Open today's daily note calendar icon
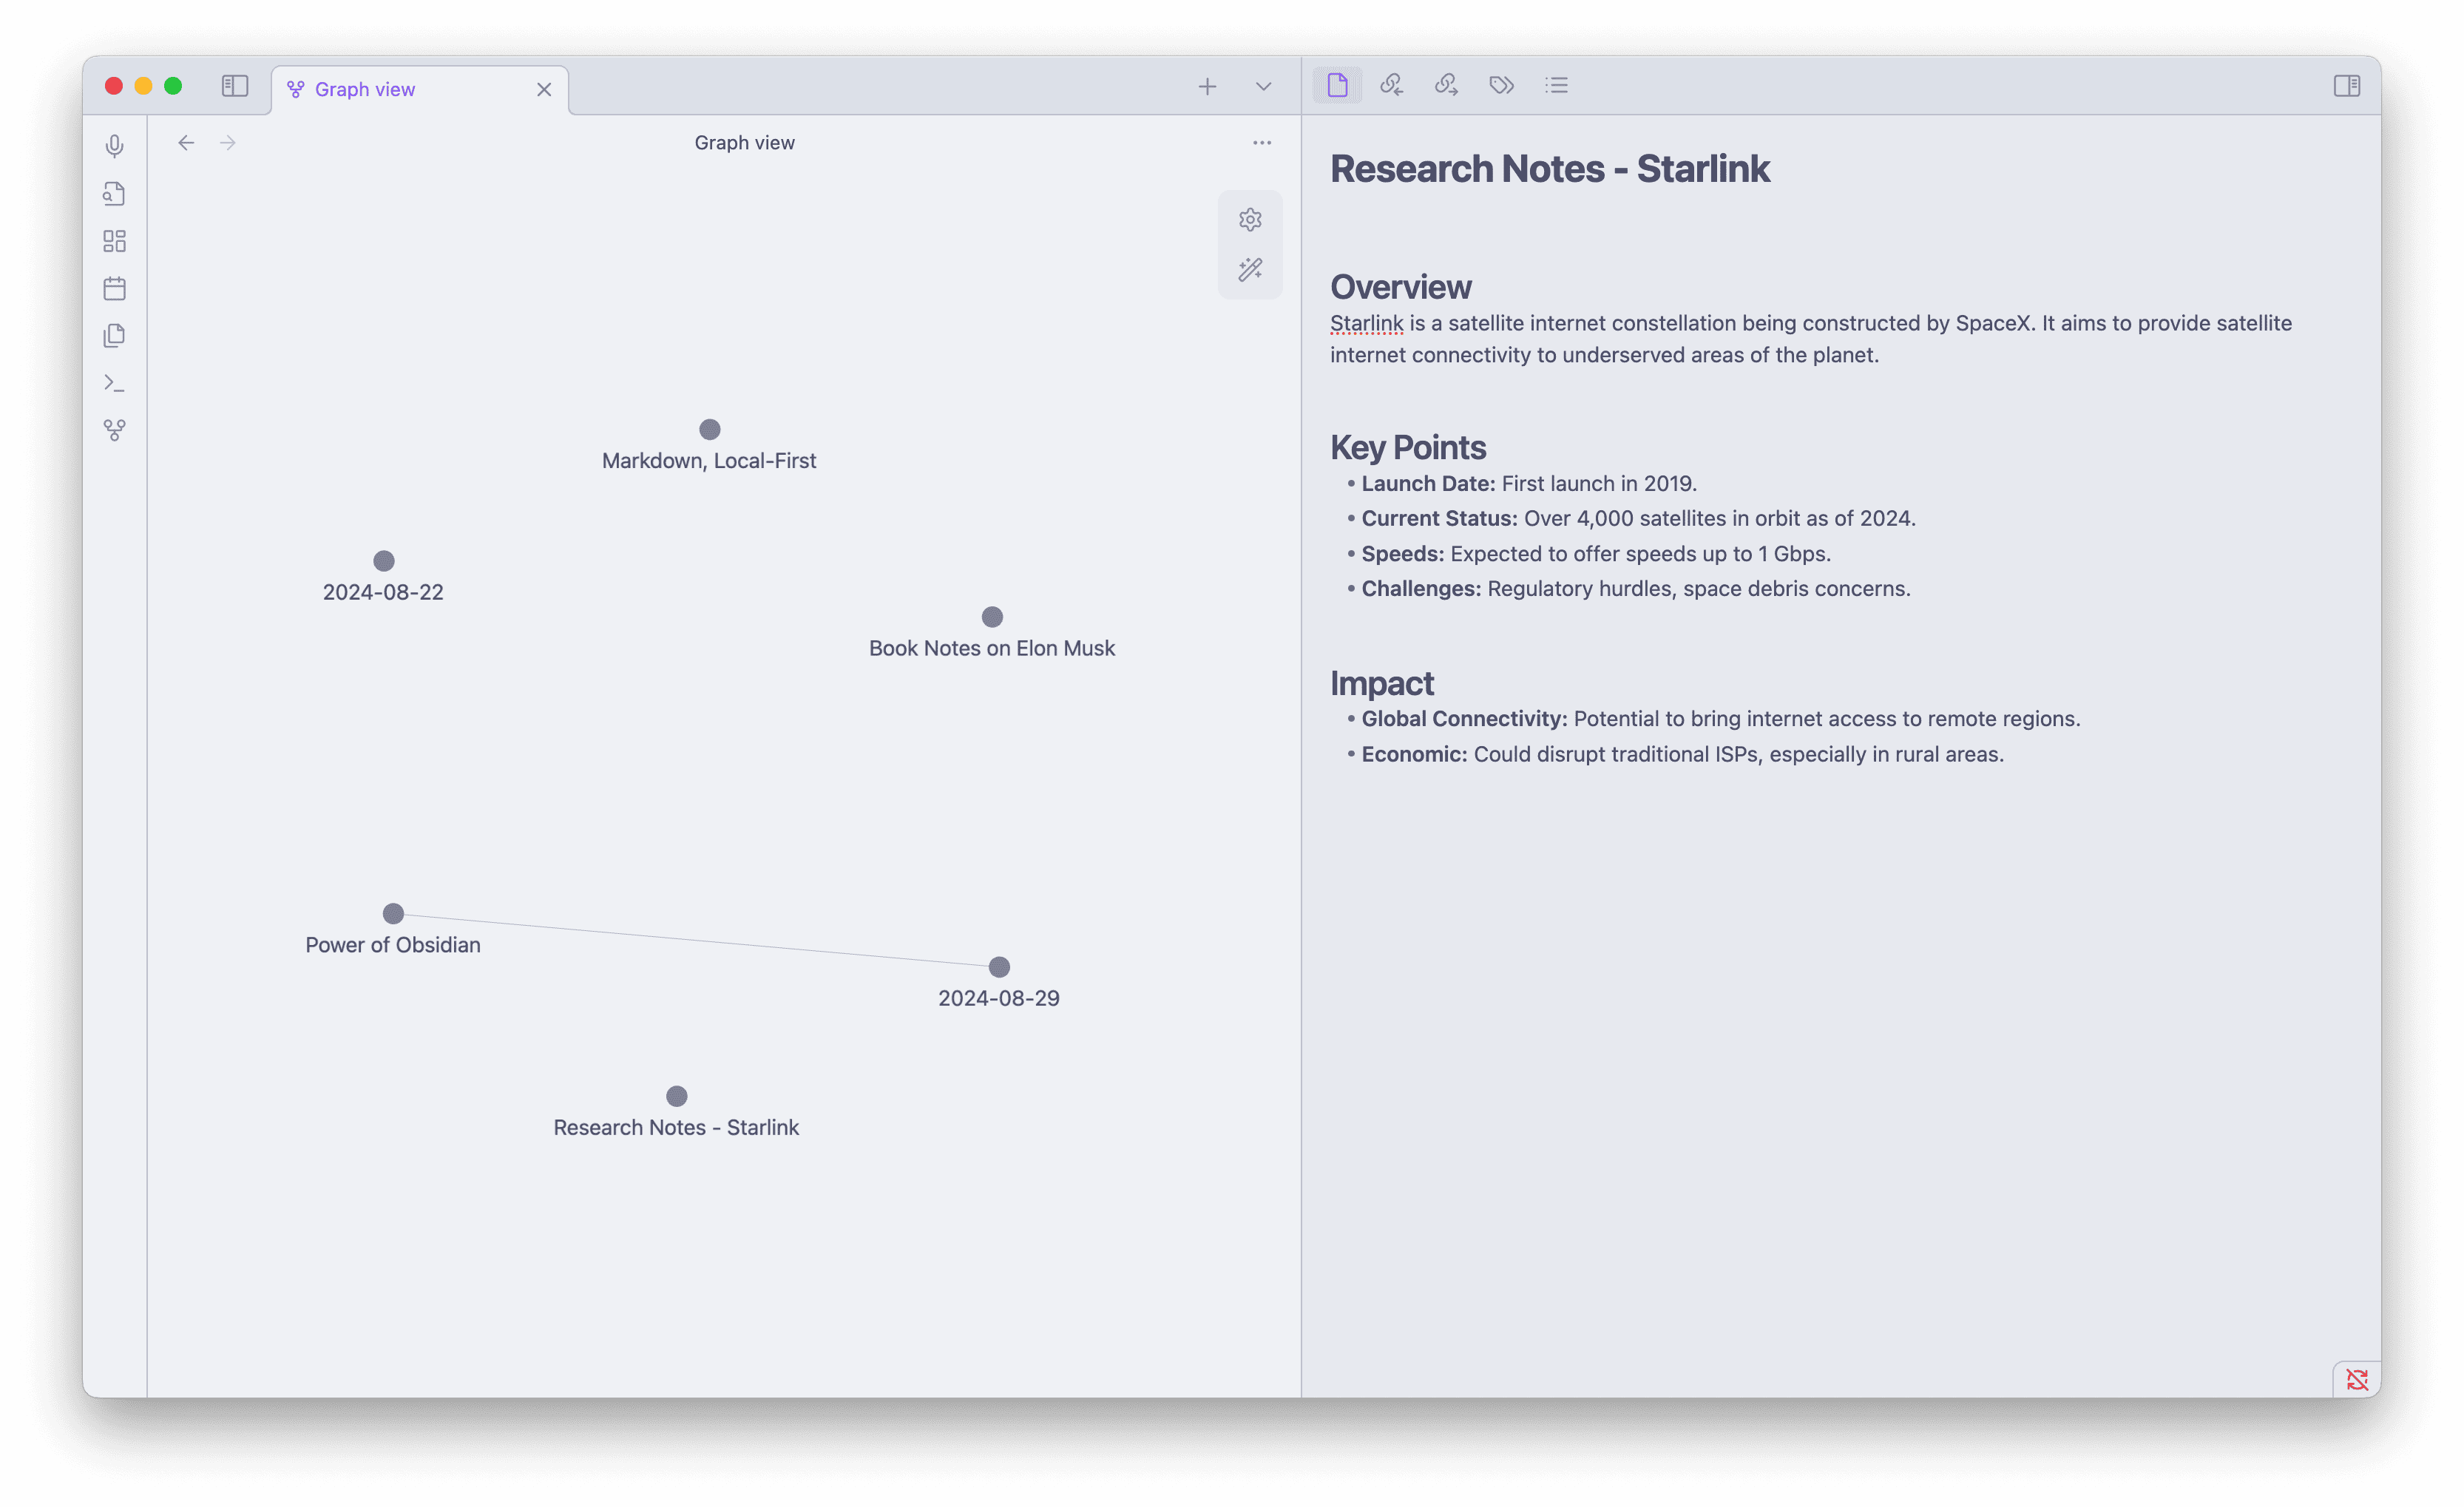The width and height of the screenshot is (2464, 1507). (x=115, y=289)
